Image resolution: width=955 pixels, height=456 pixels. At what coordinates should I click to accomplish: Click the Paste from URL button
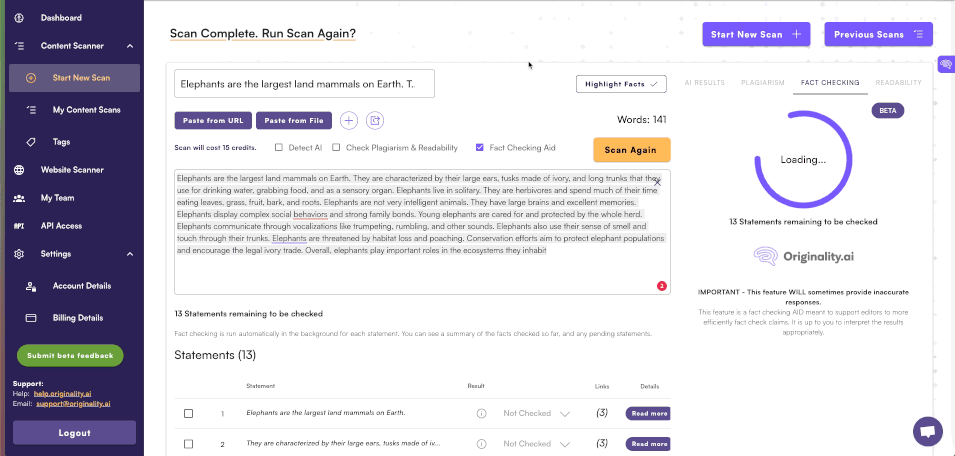click(213, 121)
